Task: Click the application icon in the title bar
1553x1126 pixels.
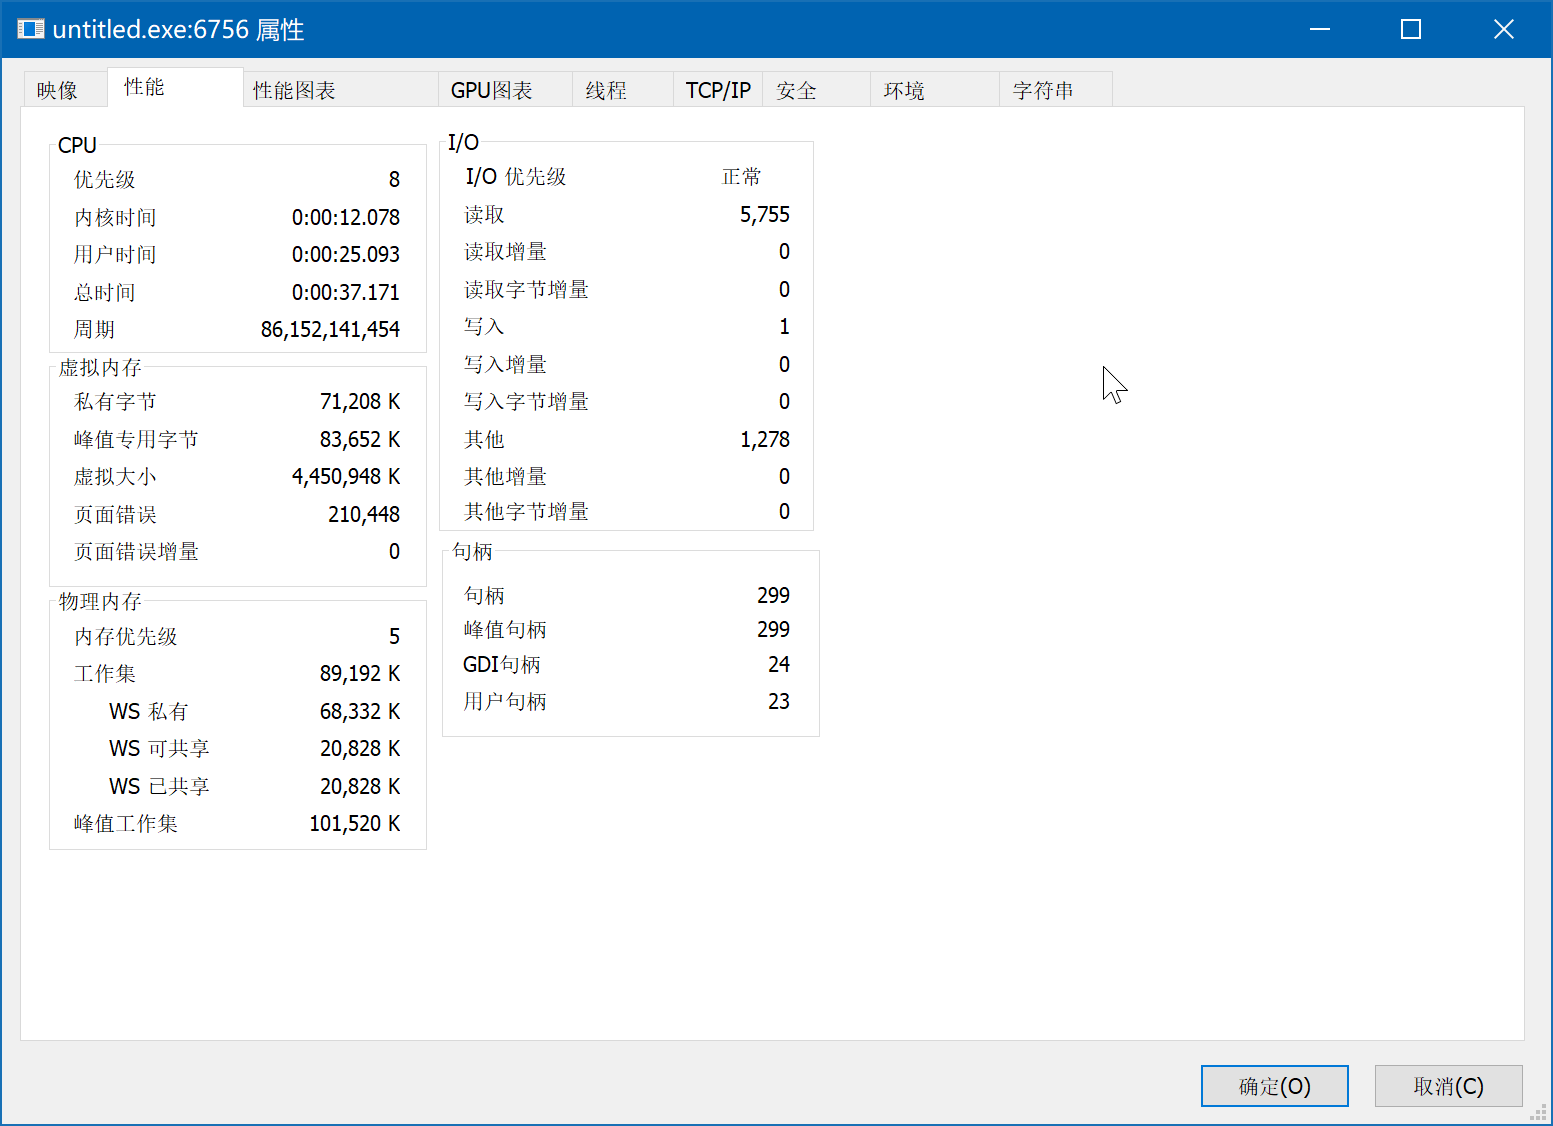Action: click(x=31, y=29)
